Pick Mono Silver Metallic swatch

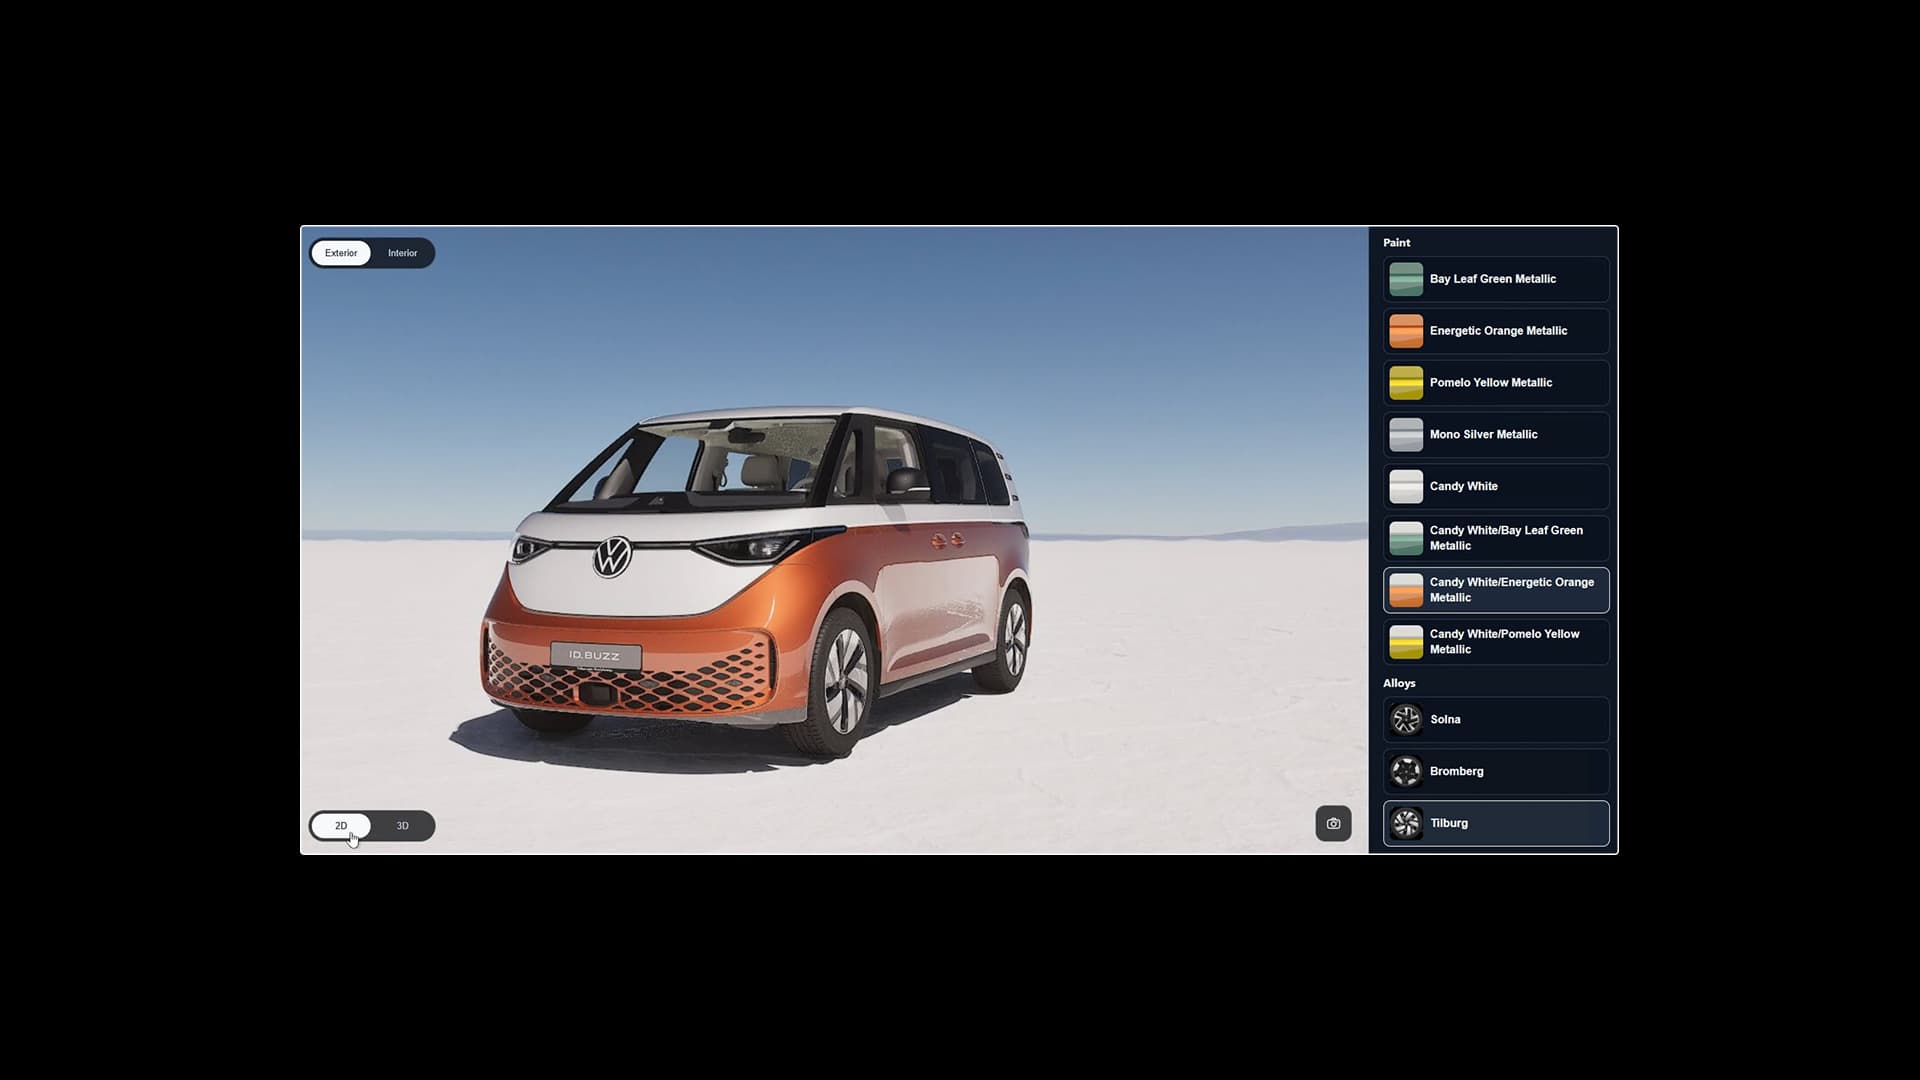(x=1406, y=435)
